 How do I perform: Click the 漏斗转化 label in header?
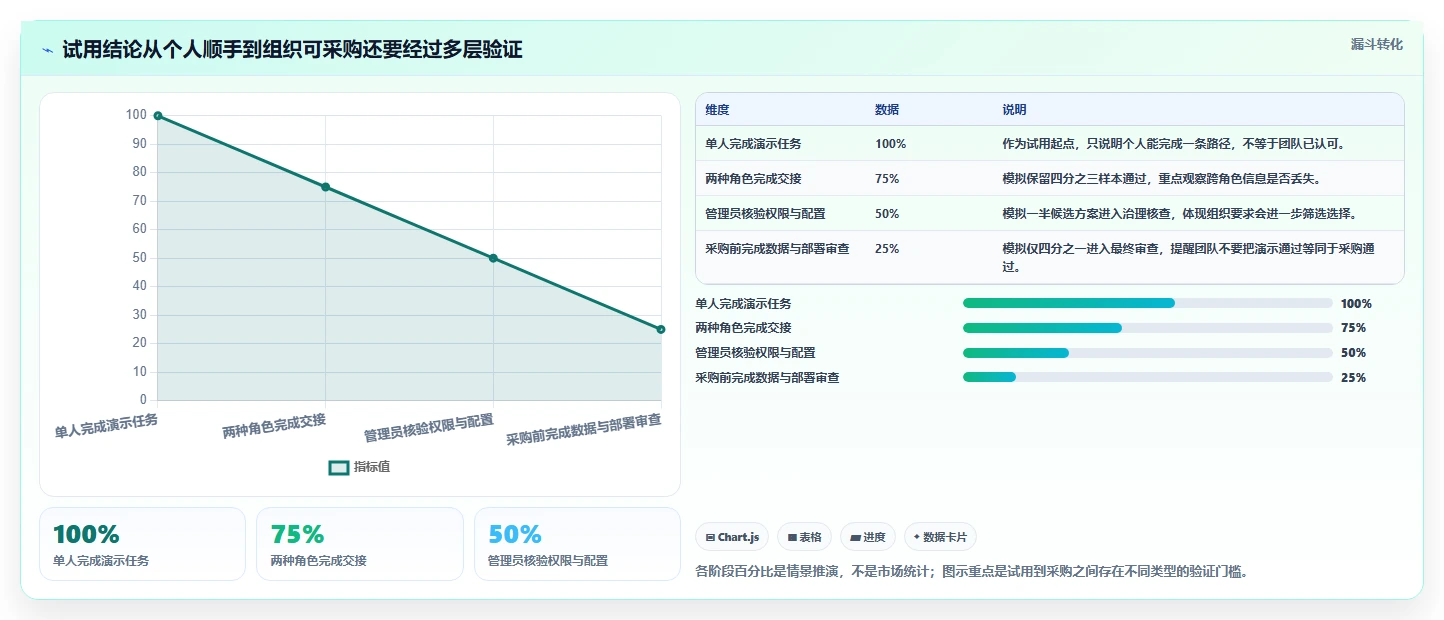[x=1377, y=45]
